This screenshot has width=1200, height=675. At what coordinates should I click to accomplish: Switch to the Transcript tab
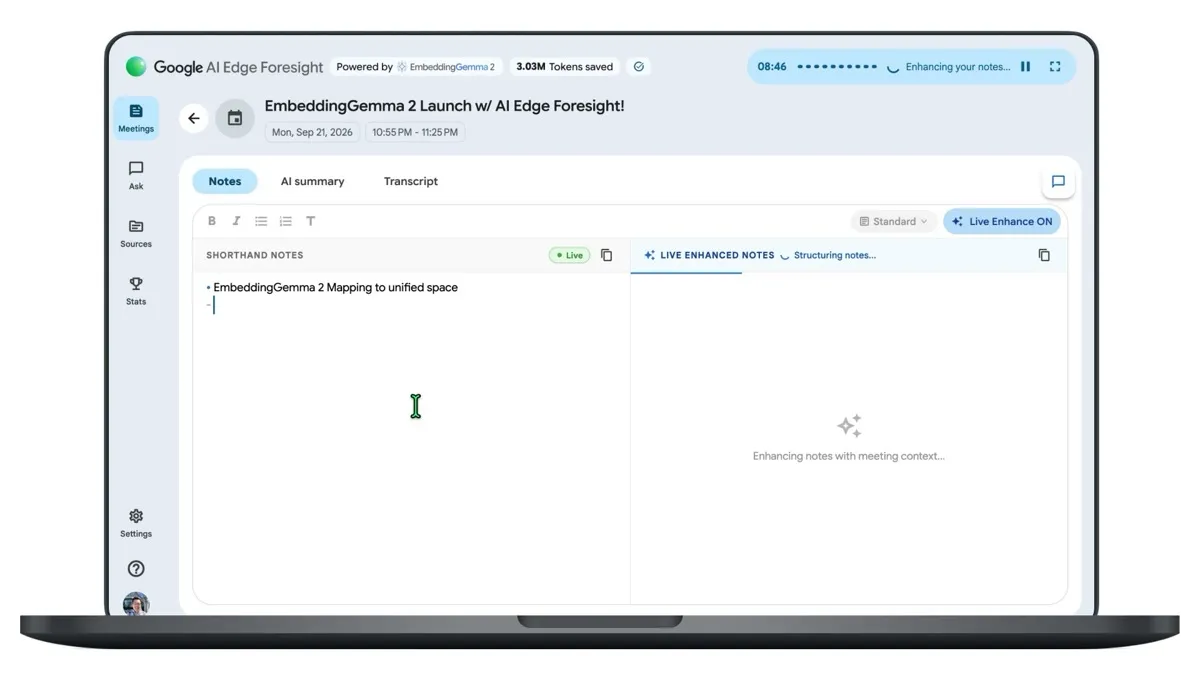tap(411, 181)
